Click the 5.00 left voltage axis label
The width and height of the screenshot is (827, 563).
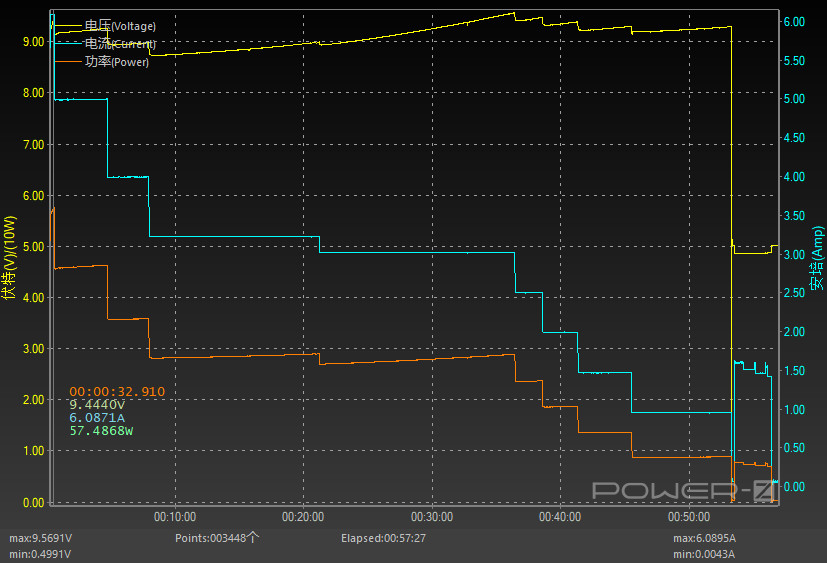click(x=34, y=246)
